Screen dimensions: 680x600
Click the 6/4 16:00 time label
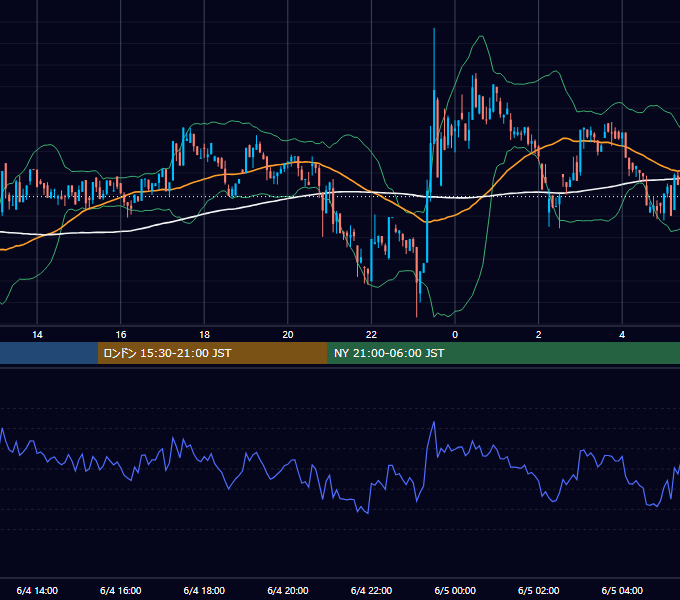pos(121,590)
